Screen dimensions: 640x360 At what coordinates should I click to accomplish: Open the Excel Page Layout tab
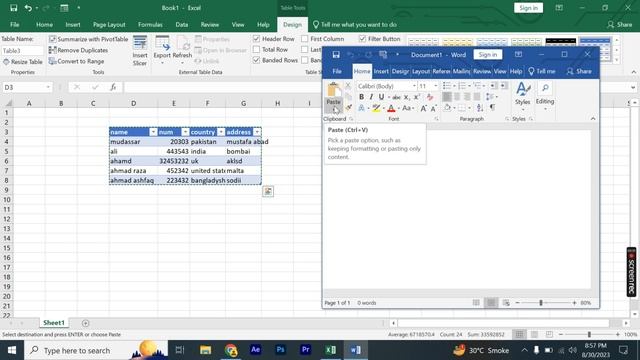coord(109,24)
